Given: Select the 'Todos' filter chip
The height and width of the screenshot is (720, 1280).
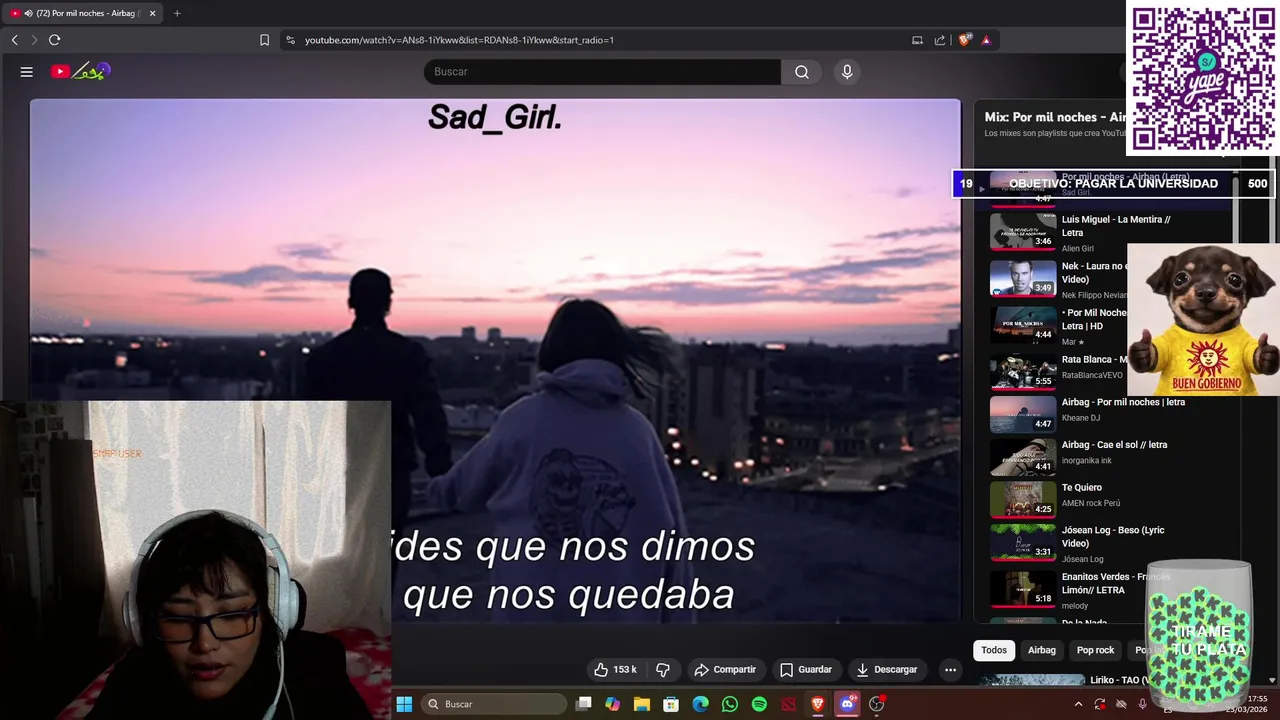Looking at the screenshot, I should [x=994, y=650].
